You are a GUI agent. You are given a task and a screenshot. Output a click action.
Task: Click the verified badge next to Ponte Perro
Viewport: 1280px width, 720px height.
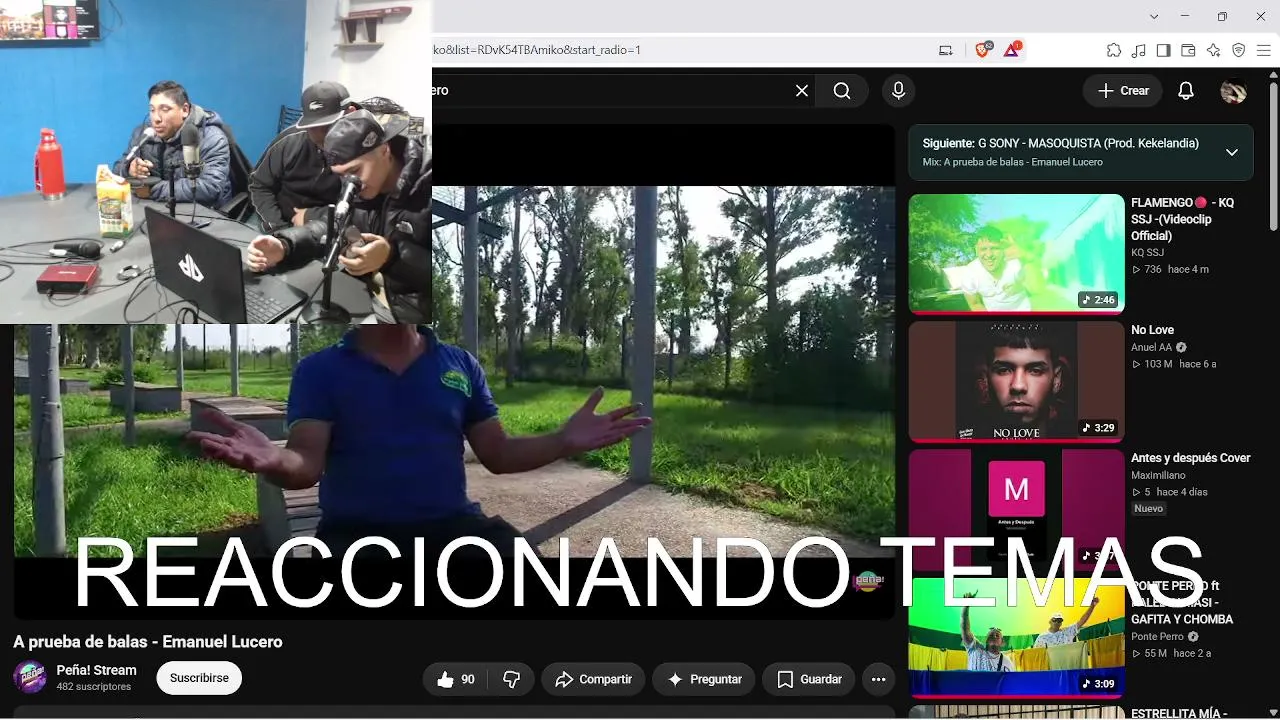point(1193,637)
